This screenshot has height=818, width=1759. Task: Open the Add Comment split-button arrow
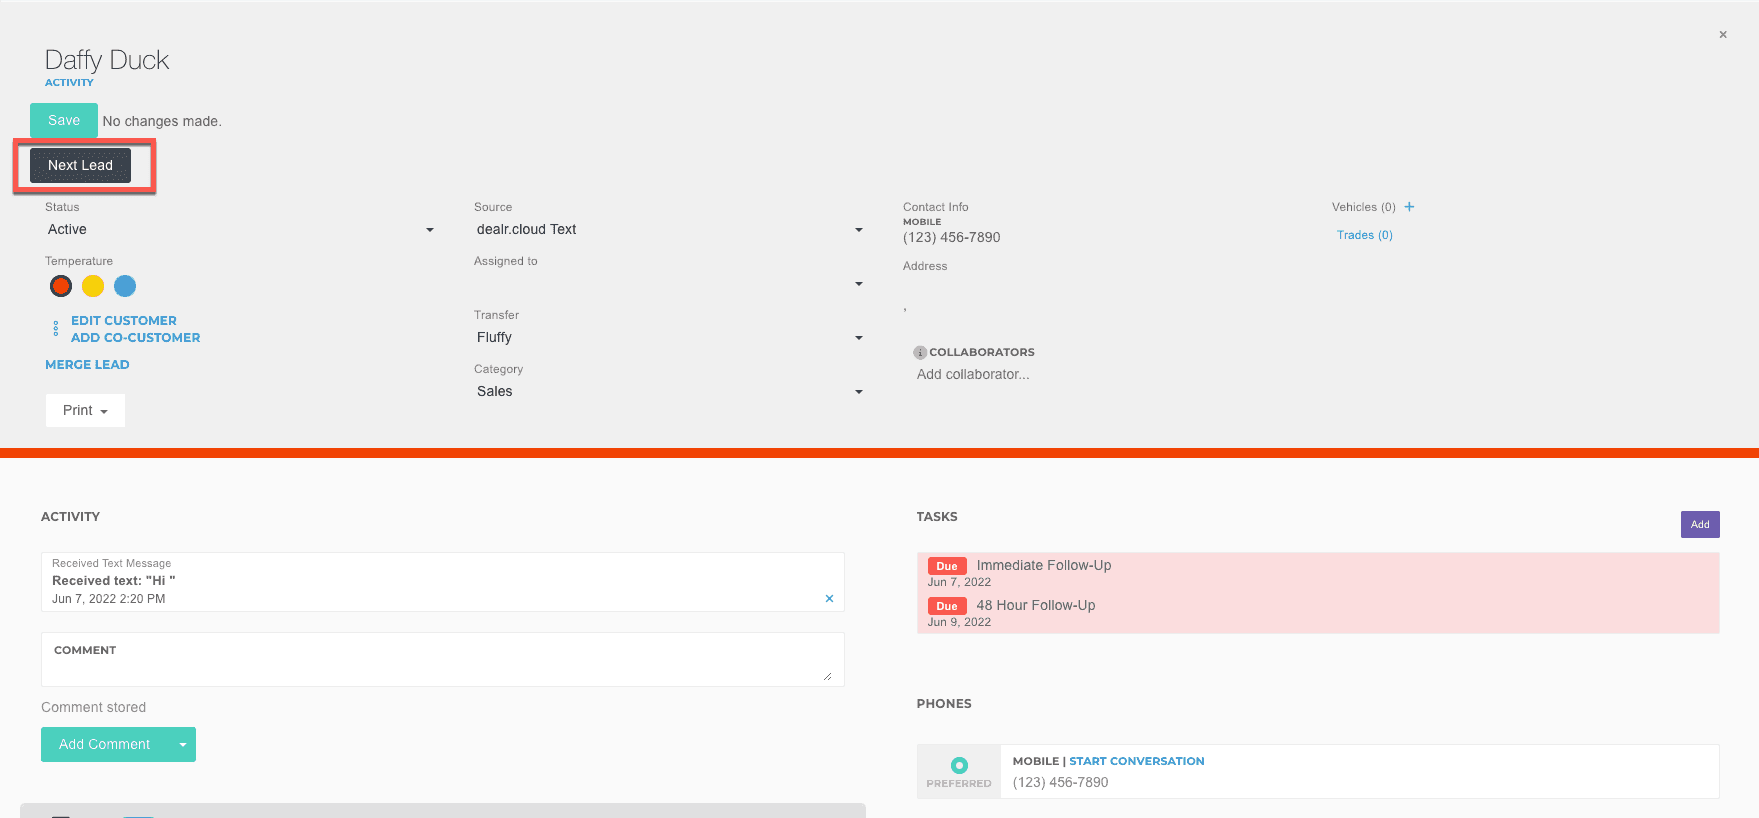point(183,745)
